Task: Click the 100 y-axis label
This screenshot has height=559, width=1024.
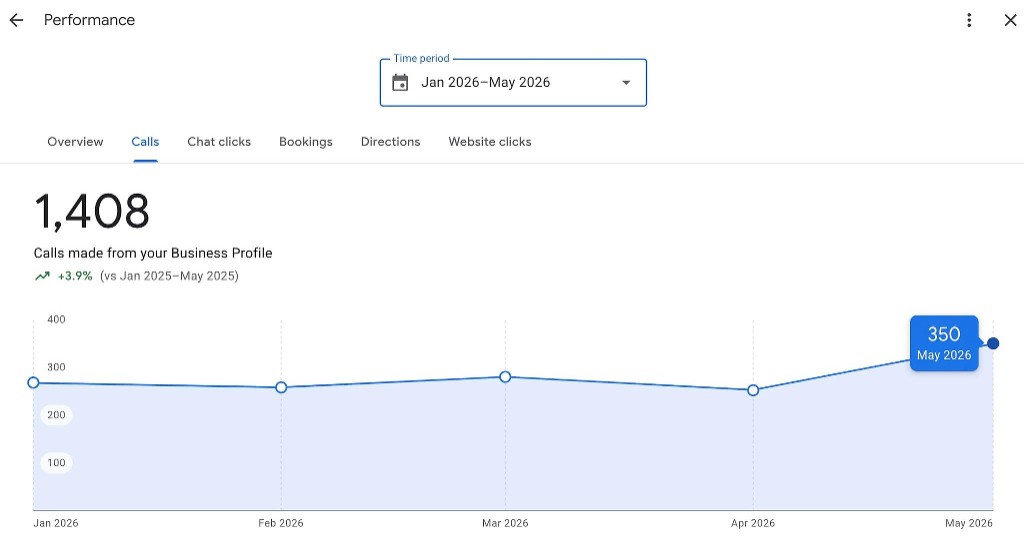Action: point(56,462)
